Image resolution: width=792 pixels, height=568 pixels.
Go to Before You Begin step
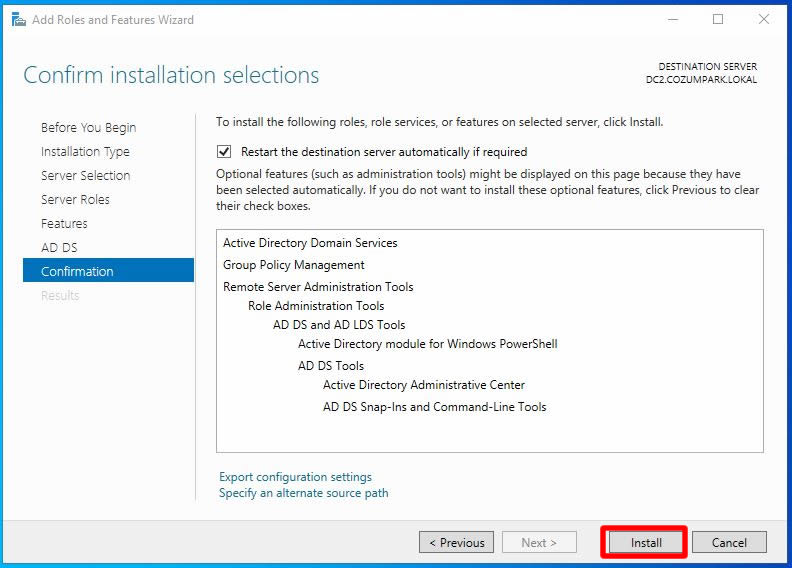[88, 128]
